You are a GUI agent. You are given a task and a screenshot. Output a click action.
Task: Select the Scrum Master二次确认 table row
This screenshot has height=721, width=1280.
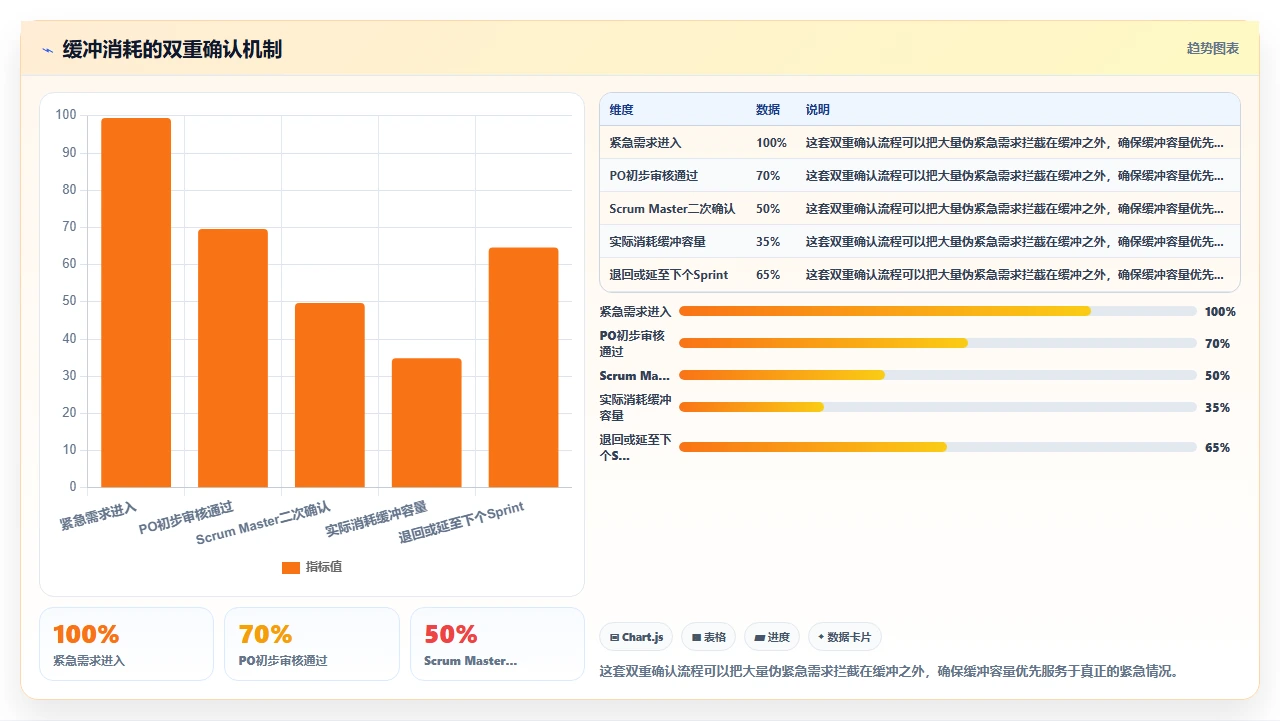click(920, 209)
